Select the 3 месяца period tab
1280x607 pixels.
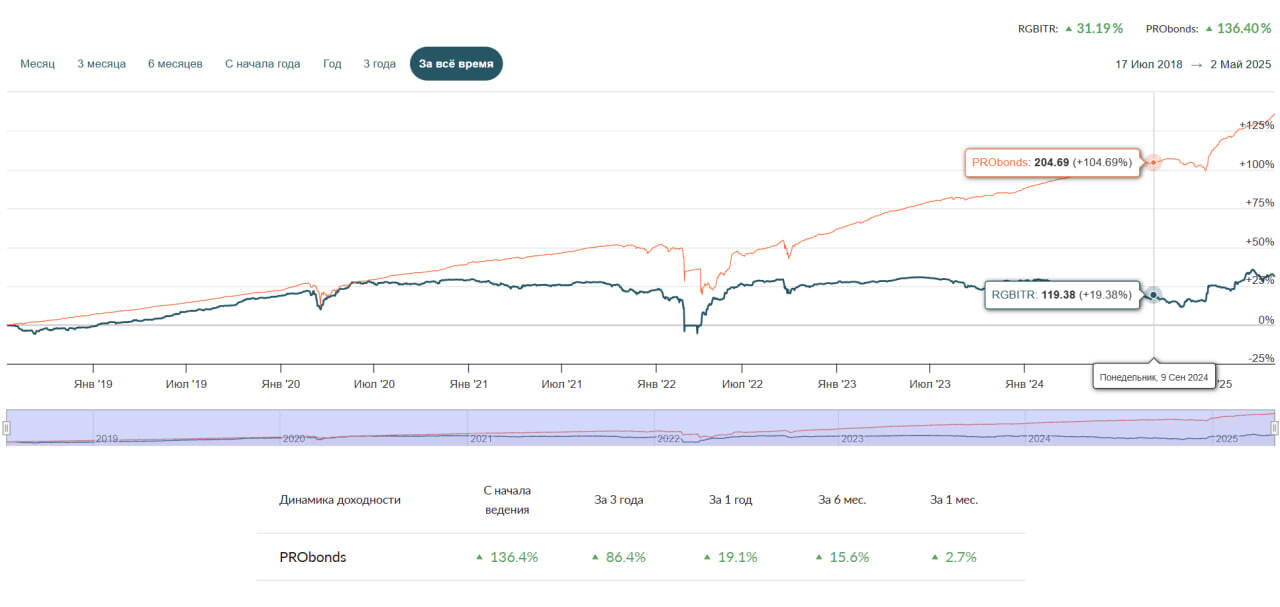tap(101, 64)
